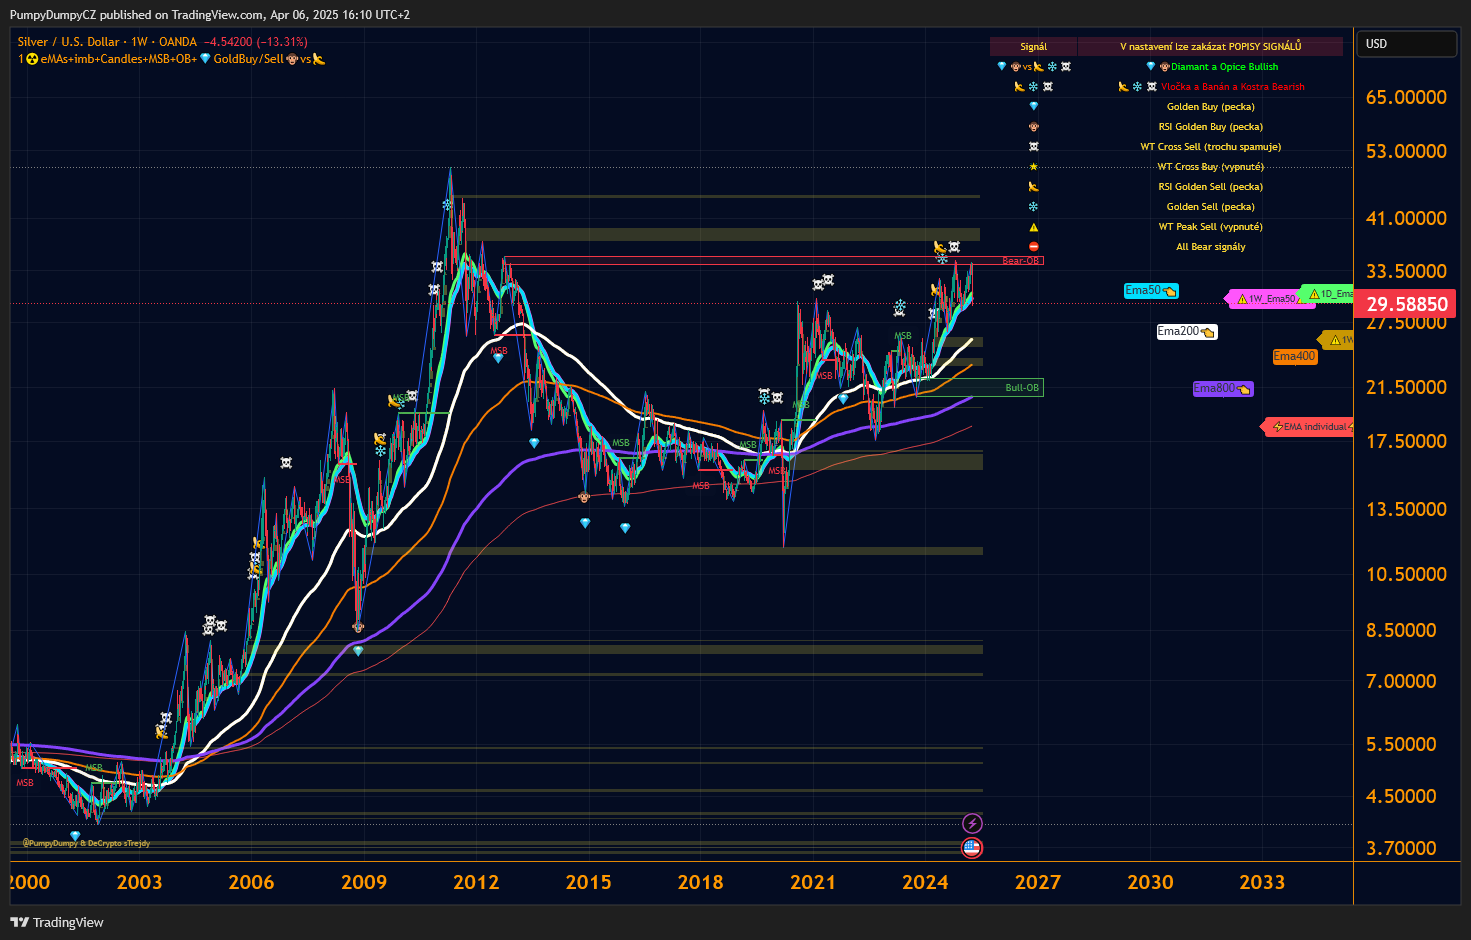Click the Ema400 orange label
Viewport: 1471px width, 940px height.
click(1295, 356)
